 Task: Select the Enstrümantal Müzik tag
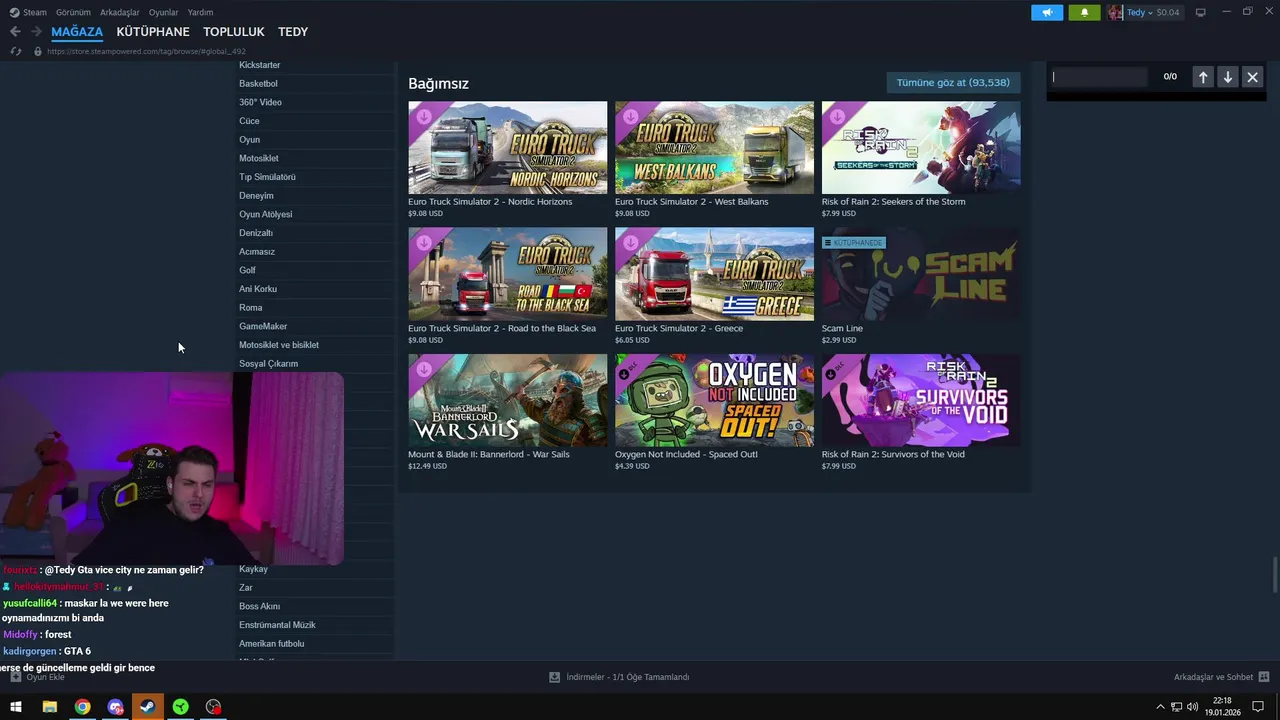277,625
